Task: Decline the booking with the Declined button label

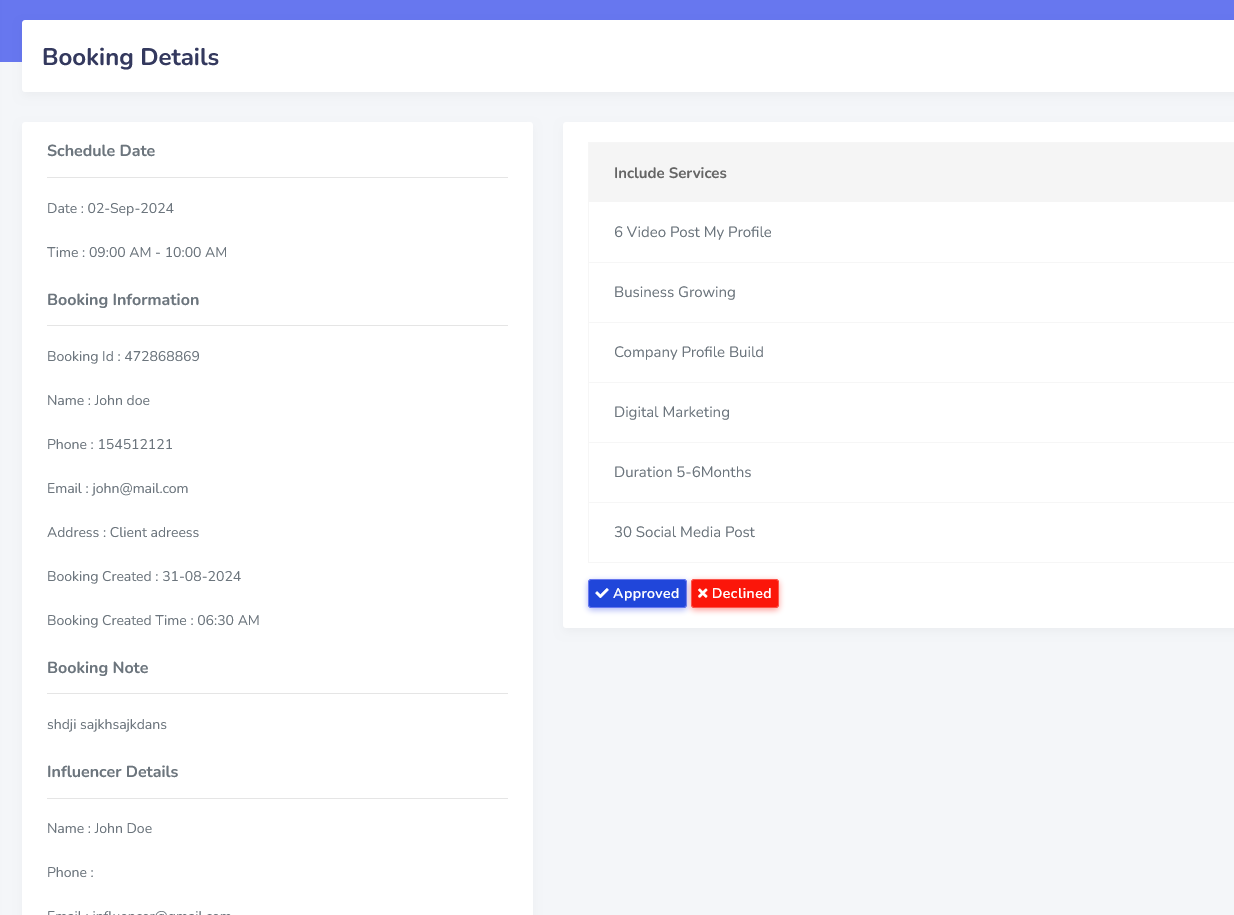Action: 741,594
